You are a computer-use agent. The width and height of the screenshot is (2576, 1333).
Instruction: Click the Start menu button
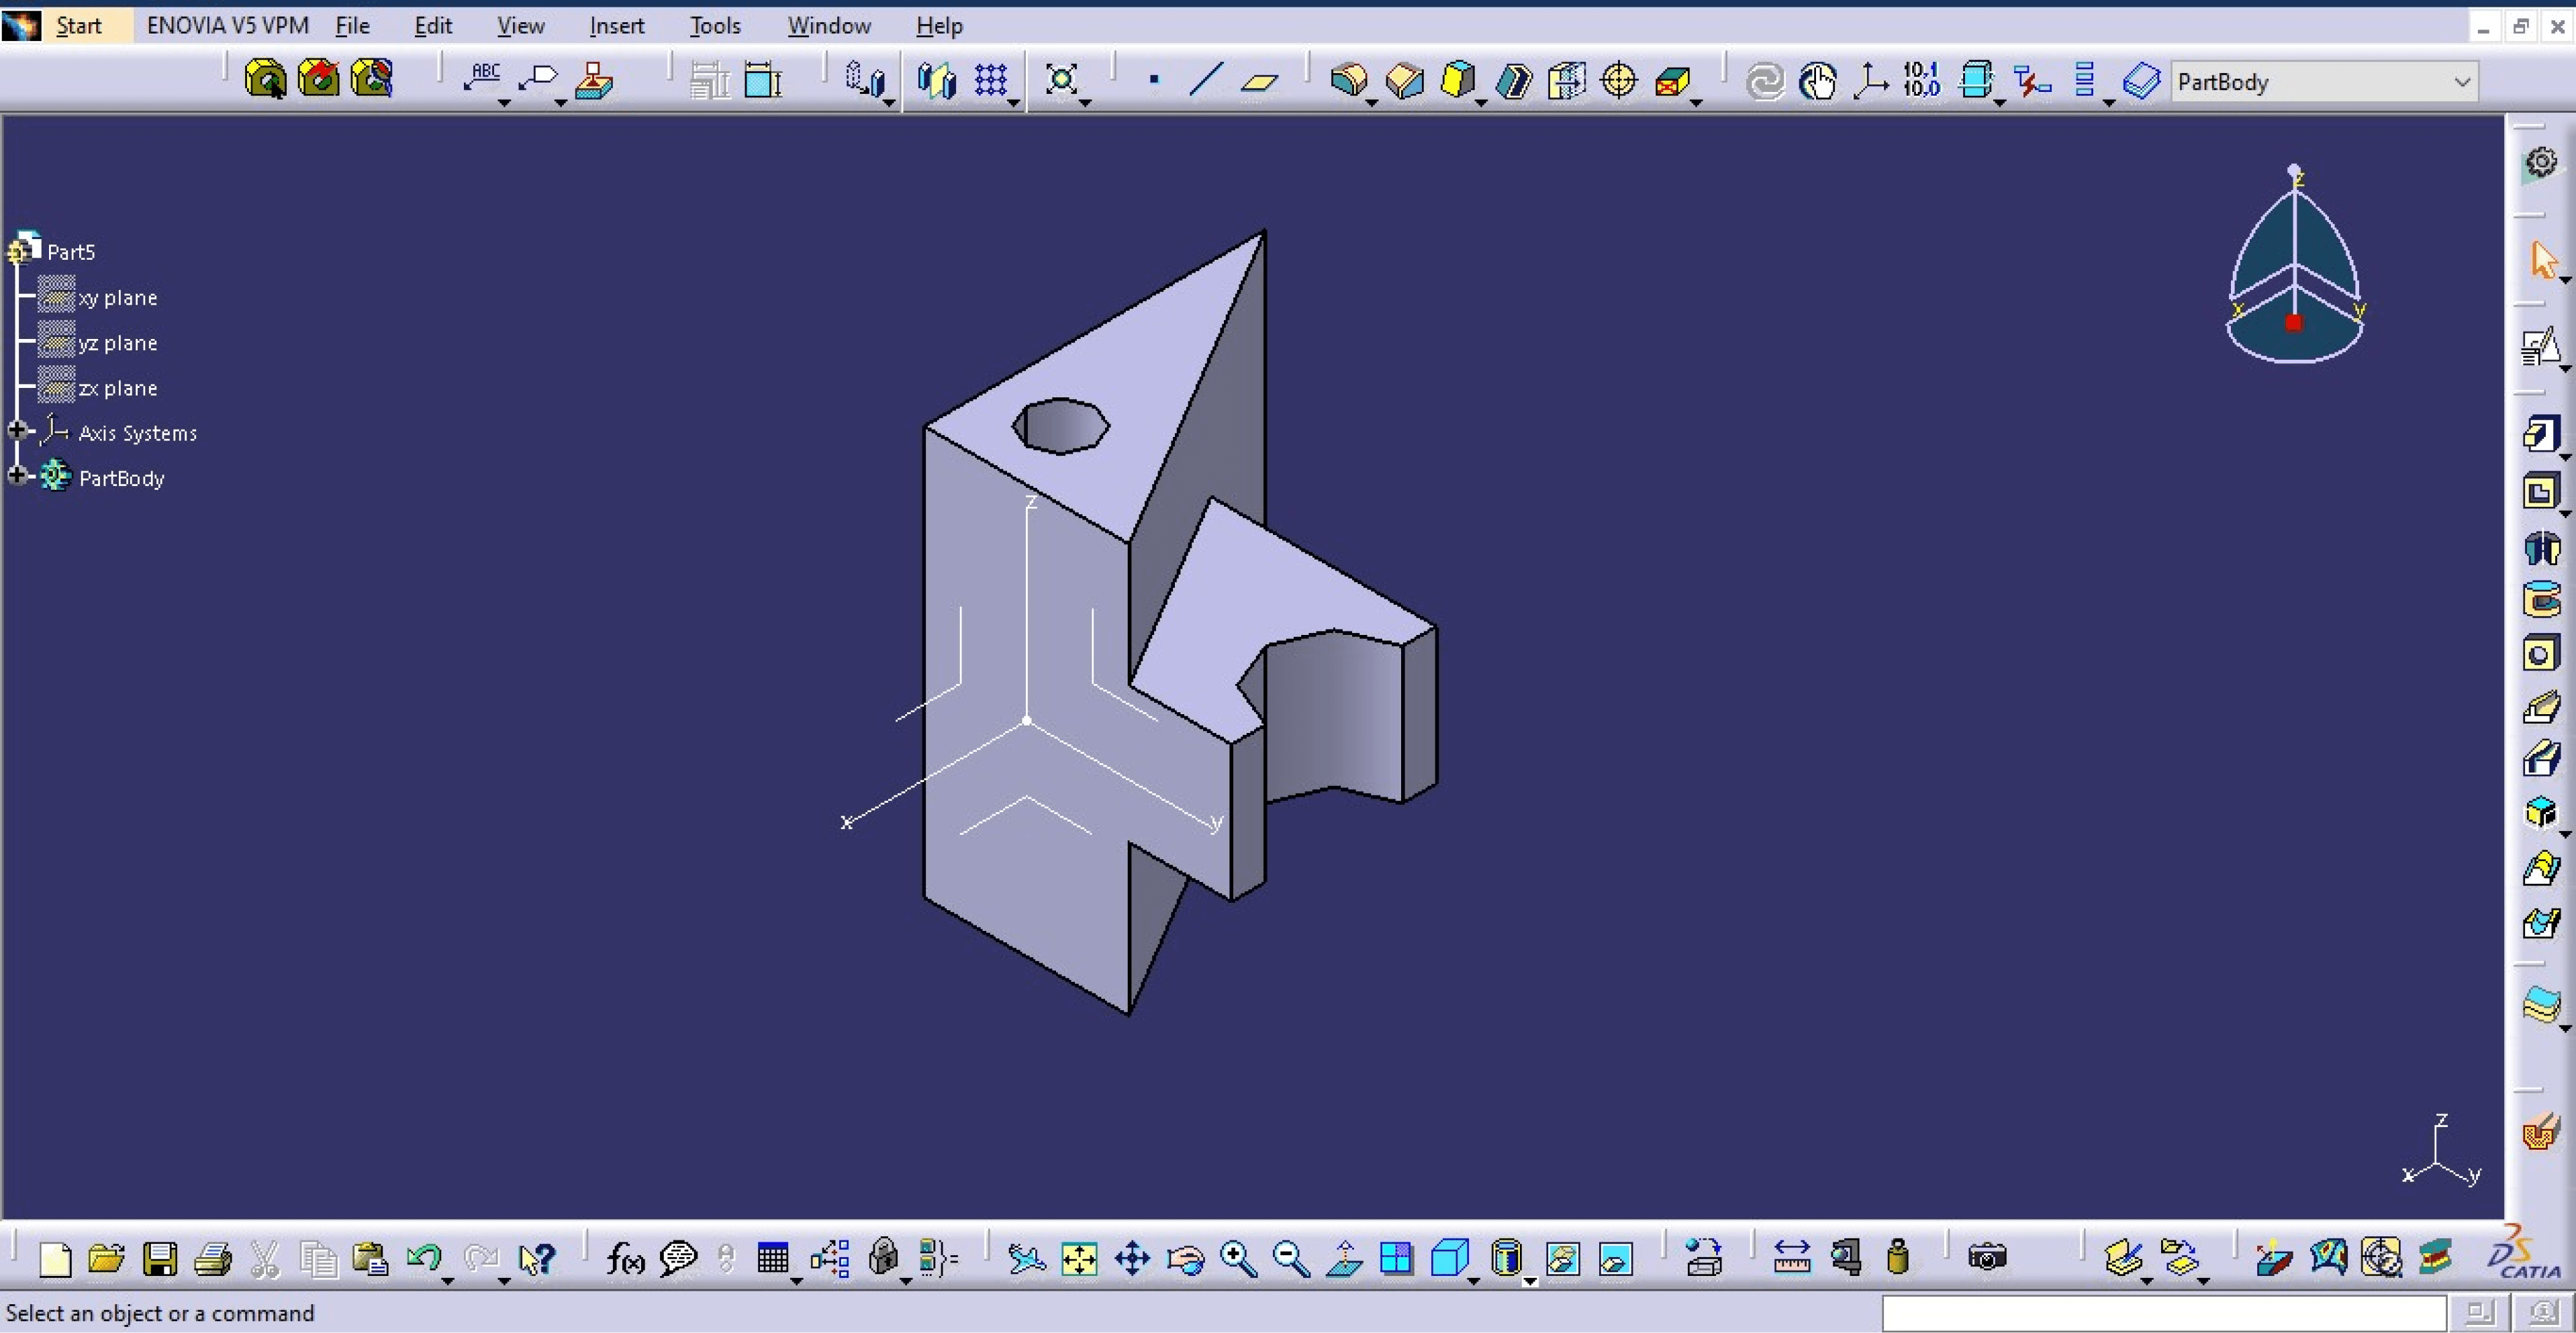point(78,25)
